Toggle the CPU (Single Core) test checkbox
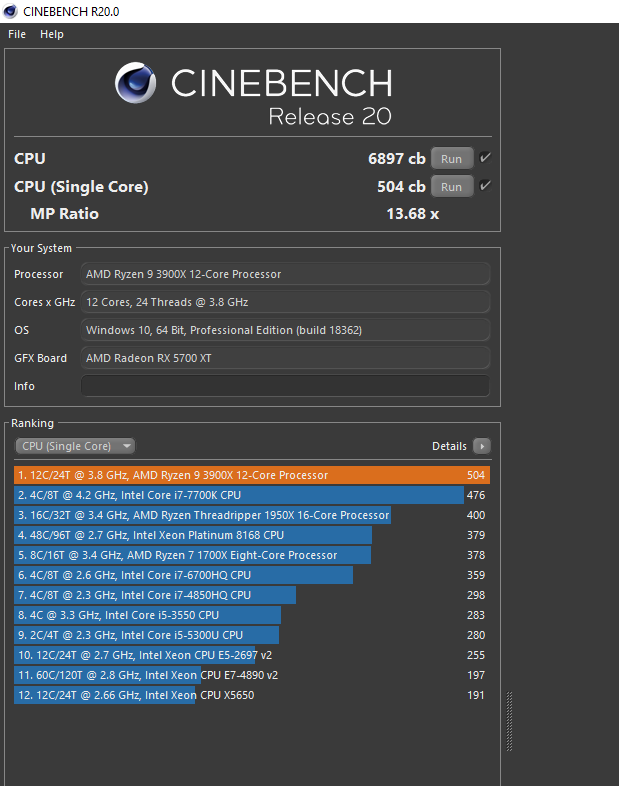Screen dimensions: 619x786 [485, 186]
